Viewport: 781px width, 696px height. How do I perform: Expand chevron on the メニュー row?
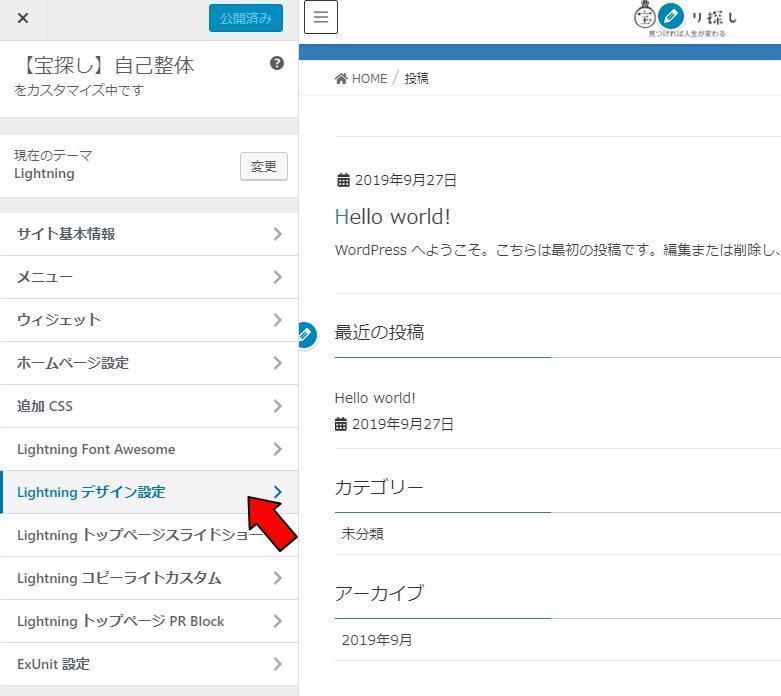[x=277, y=277]
